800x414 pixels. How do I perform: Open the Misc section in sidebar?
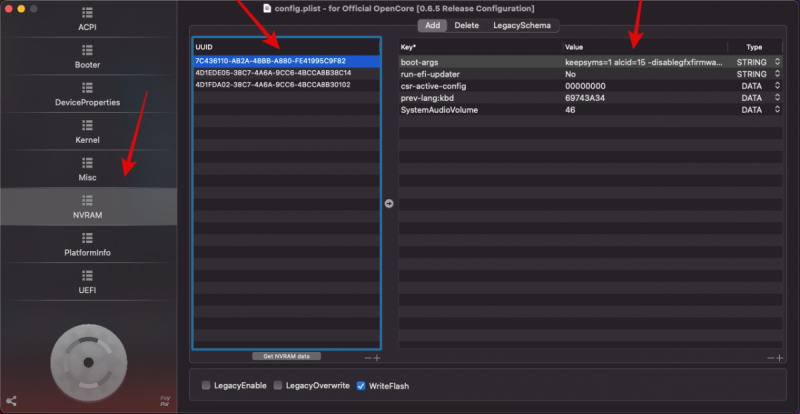87,169
